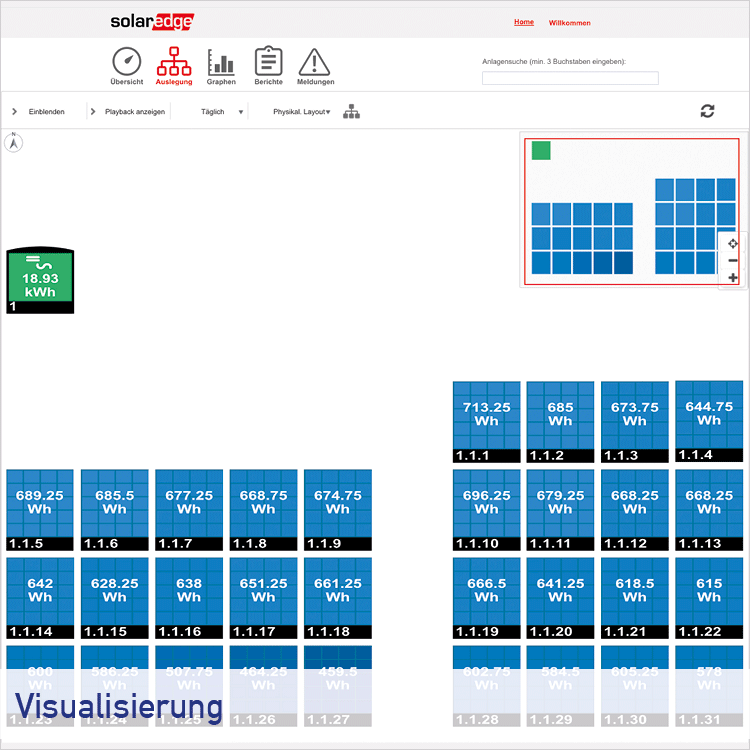
Task: Open the Meldungen alerts icon
Action: point(315,62)
